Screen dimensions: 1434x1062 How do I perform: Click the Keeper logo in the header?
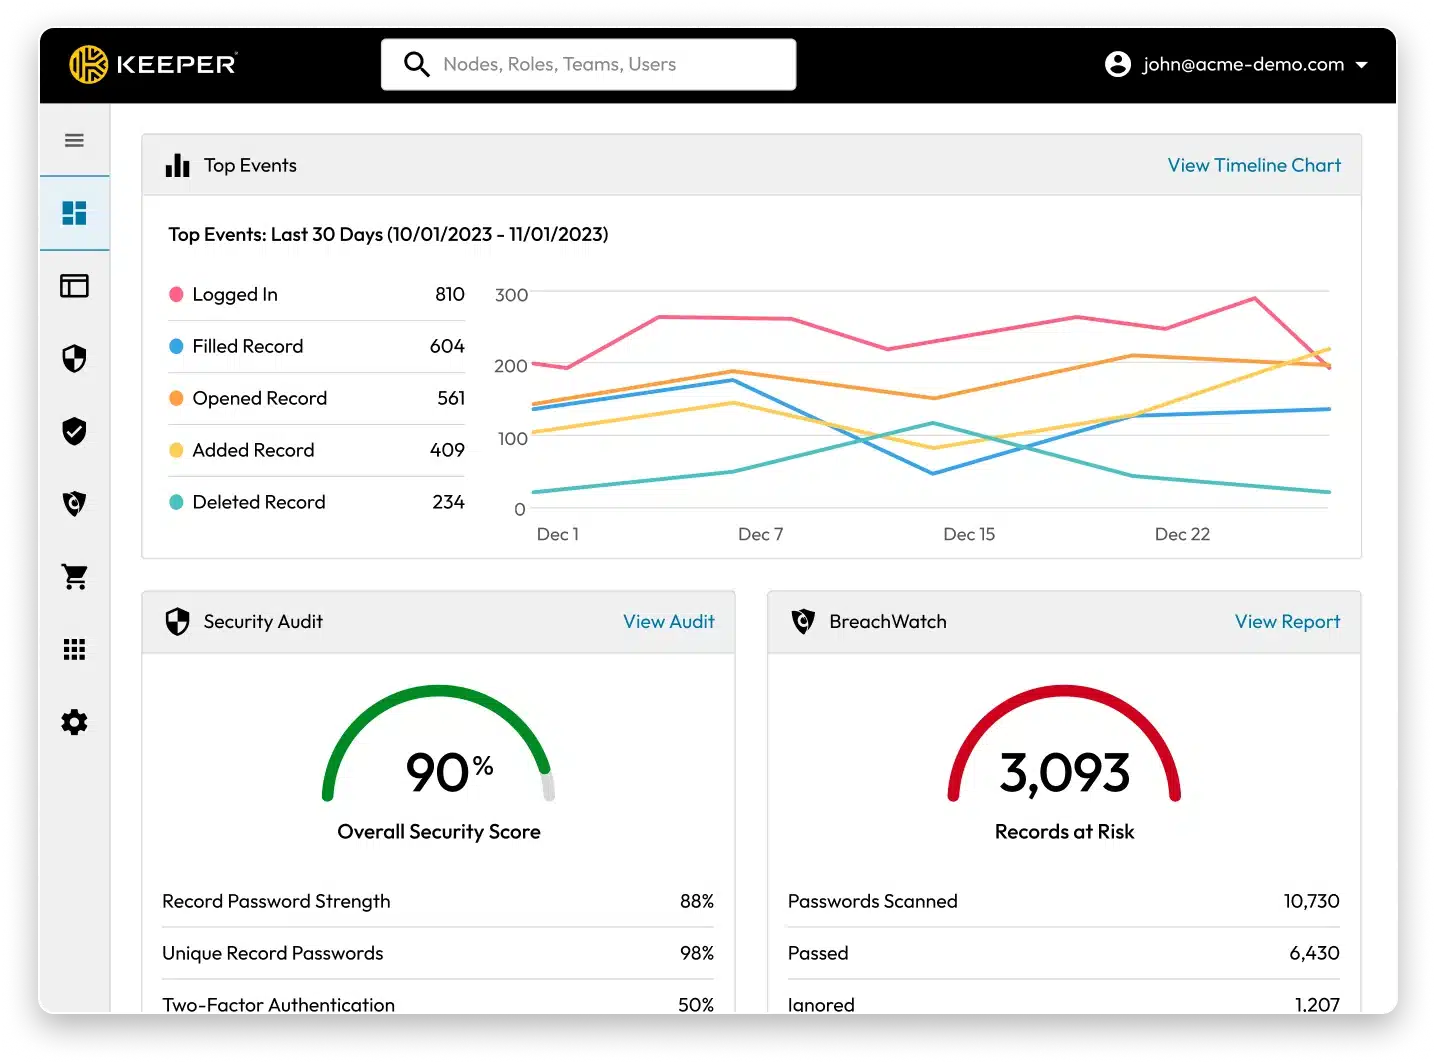pos(153,64)
